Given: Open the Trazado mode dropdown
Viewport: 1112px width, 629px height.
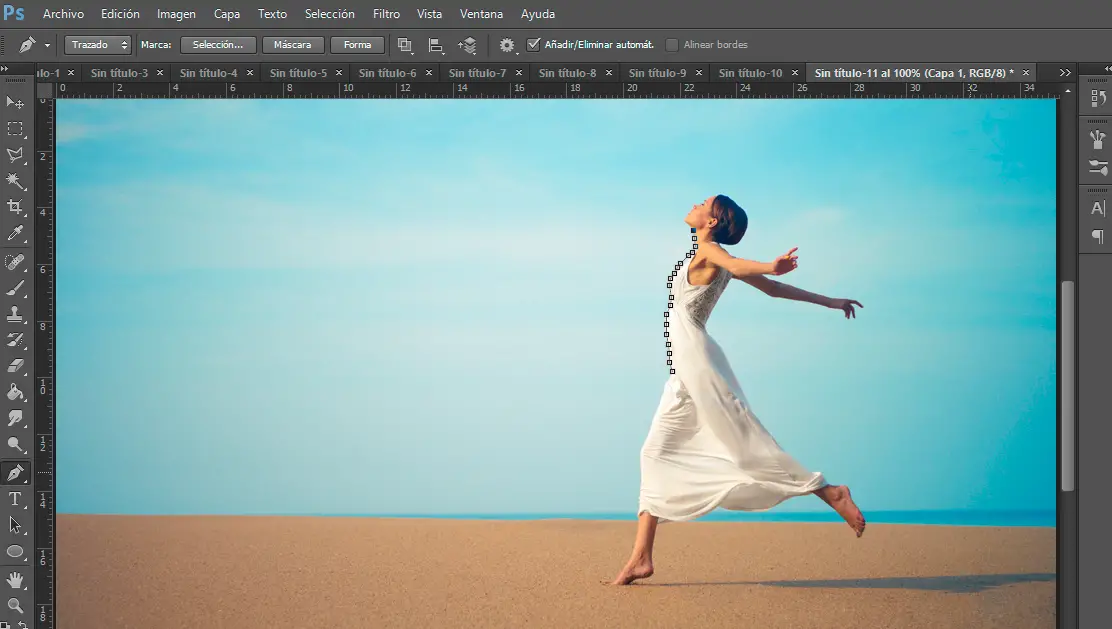Looking at the screenshot, I should tap(97, 45).
